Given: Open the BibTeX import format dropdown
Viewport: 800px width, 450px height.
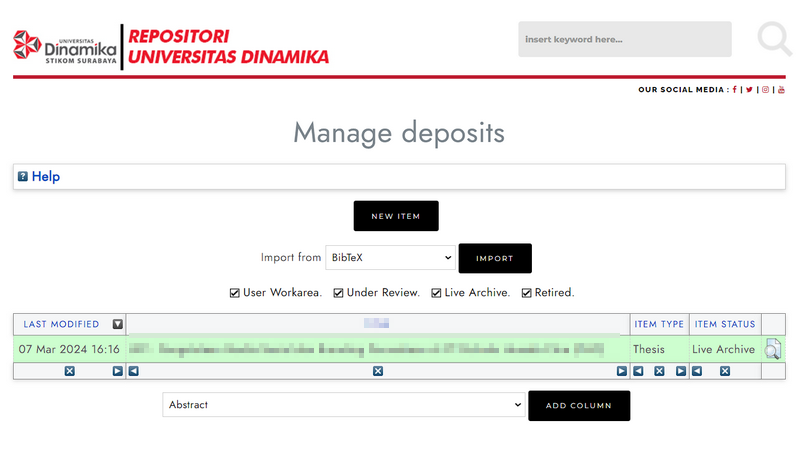Looking at the screenshot, I should click(x=390, y=258).
